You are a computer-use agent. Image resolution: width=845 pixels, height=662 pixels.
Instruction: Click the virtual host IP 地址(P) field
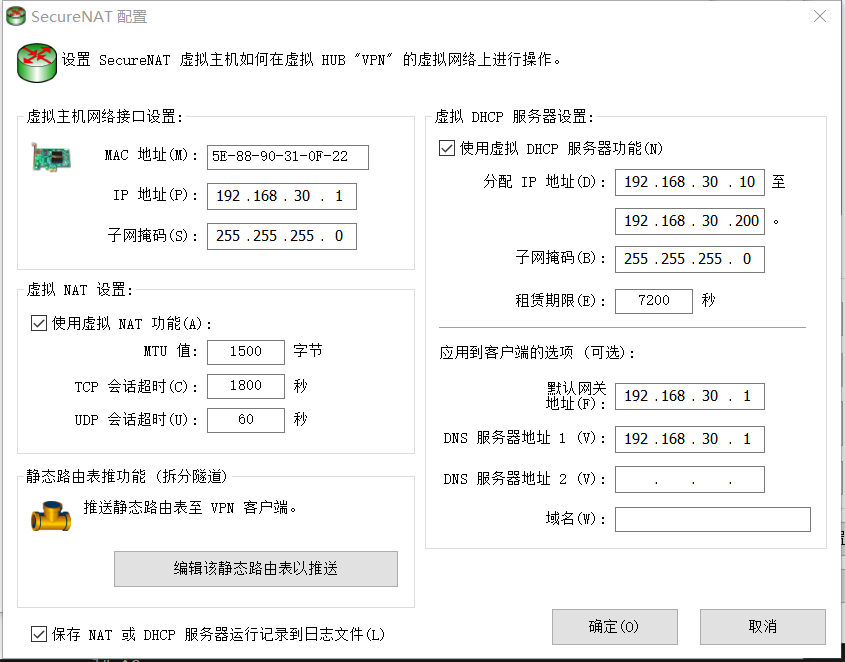(282, 196)
